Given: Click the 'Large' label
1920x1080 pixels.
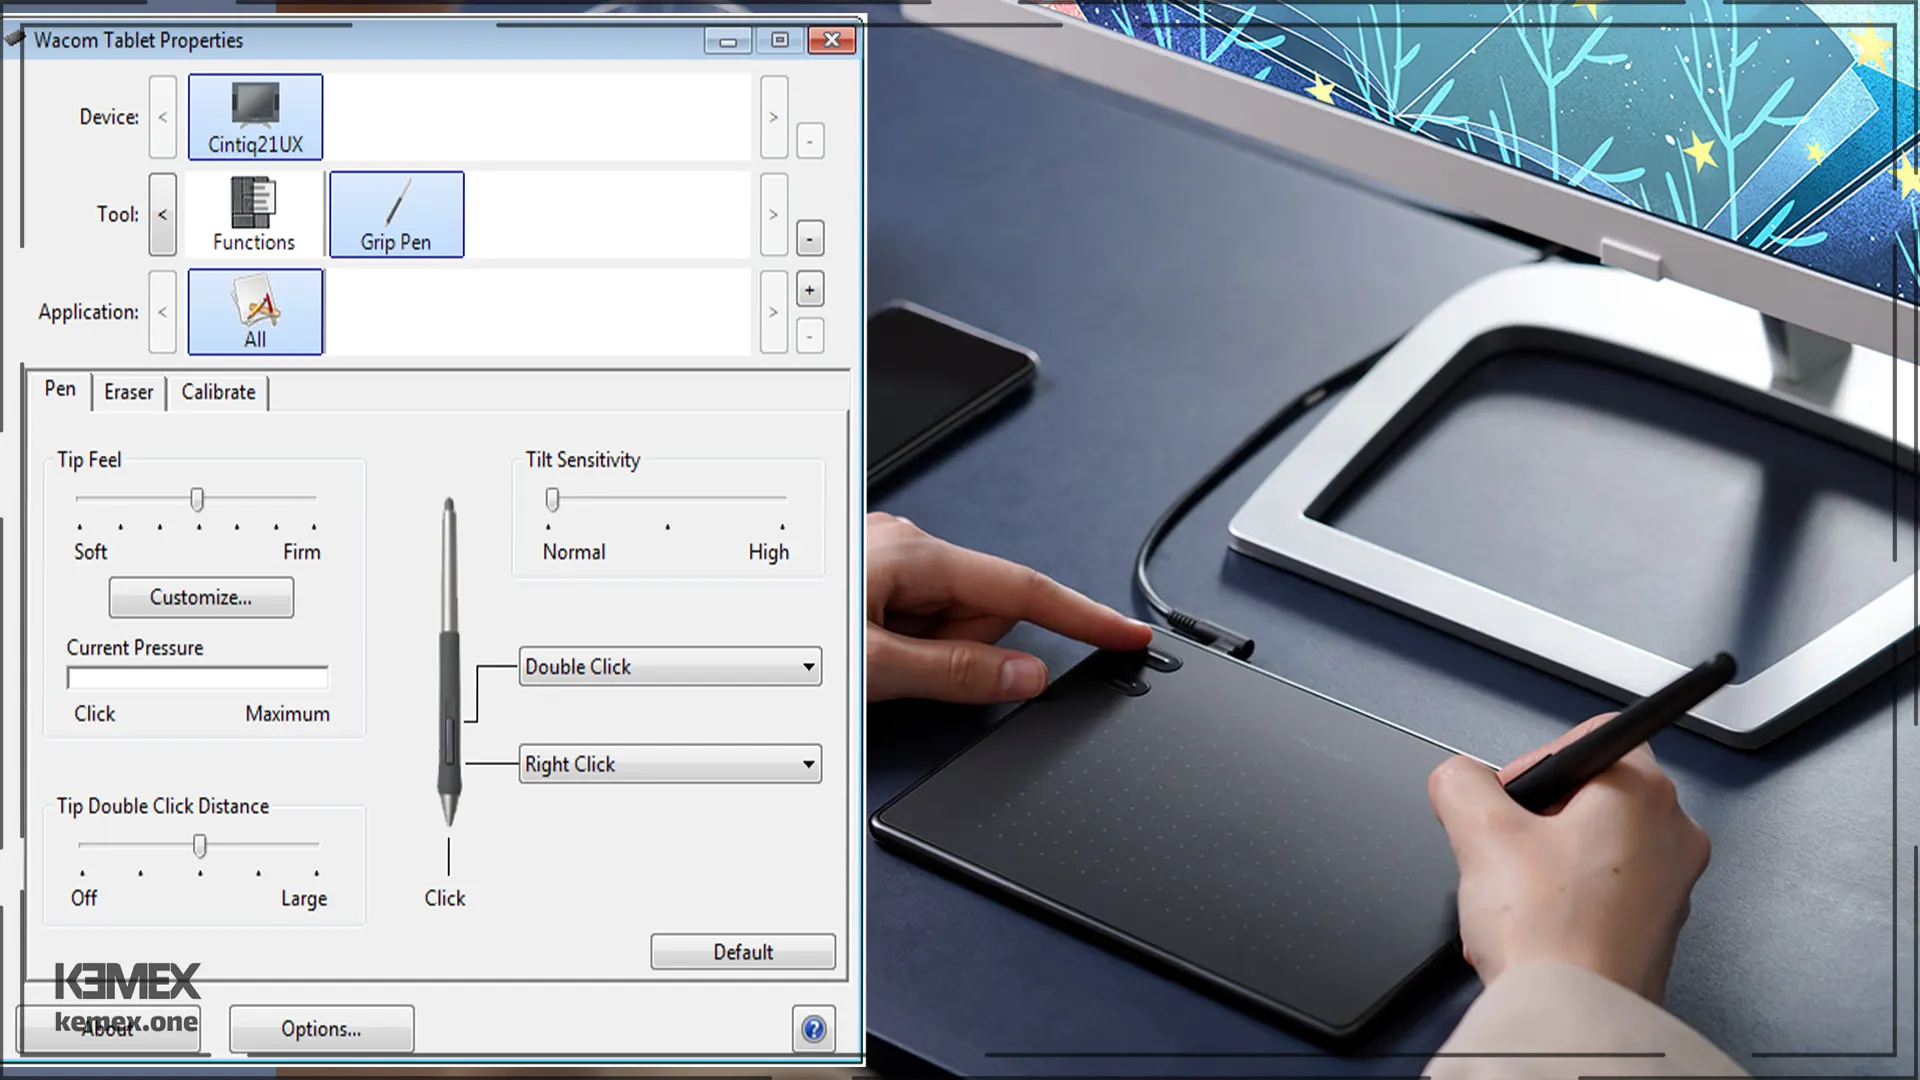Looking at the screenshot, I should pyautogui.click(x=304, y=899).
